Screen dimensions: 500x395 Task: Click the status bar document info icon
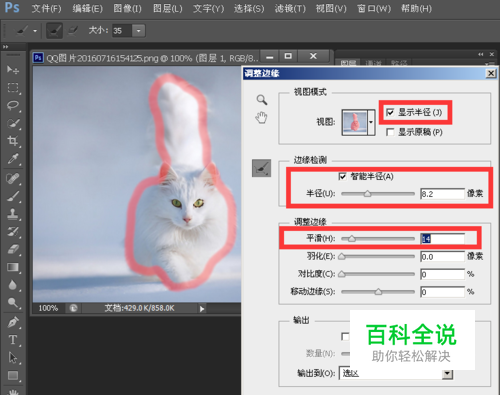tap(73, 308)
